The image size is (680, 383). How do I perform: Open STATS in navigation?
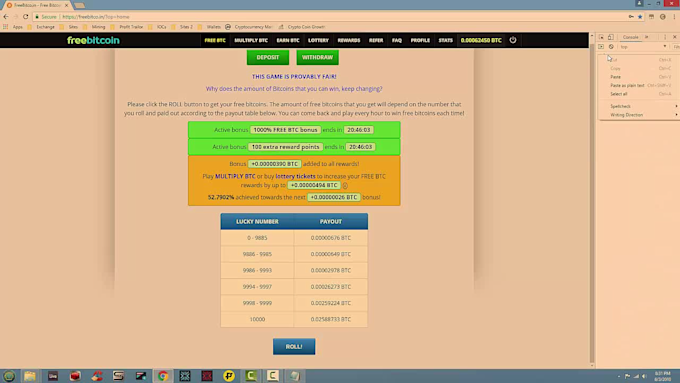(445, 40)
